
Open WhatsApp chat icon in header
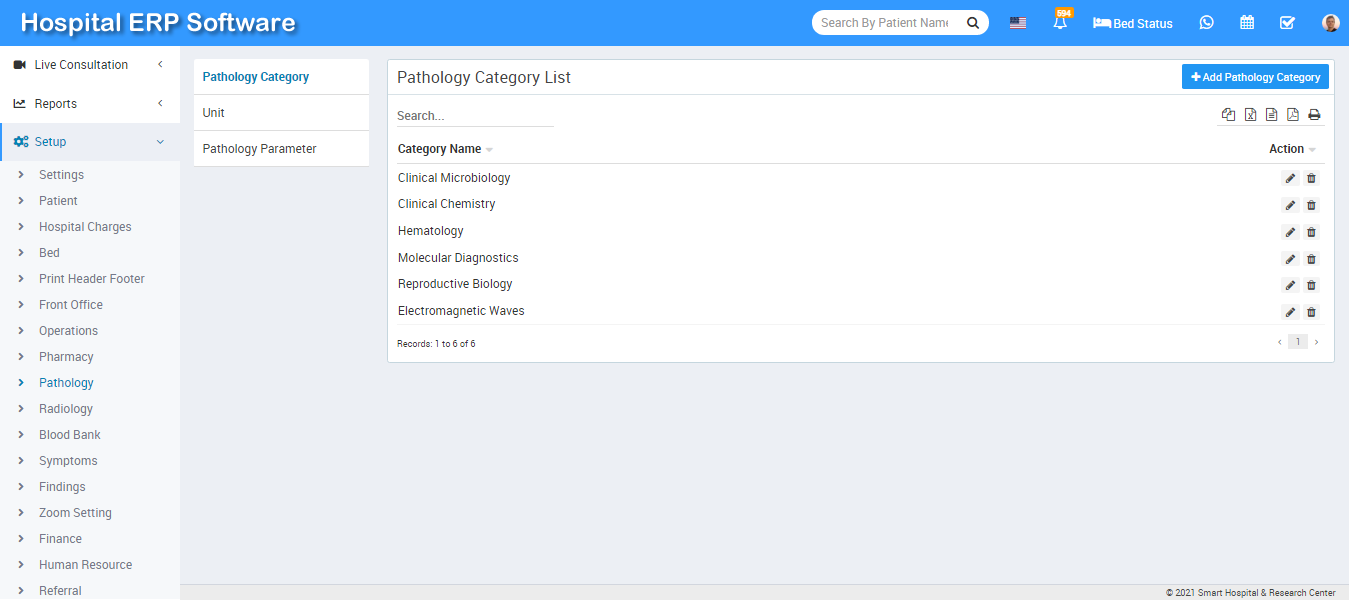coord(1207,23)
